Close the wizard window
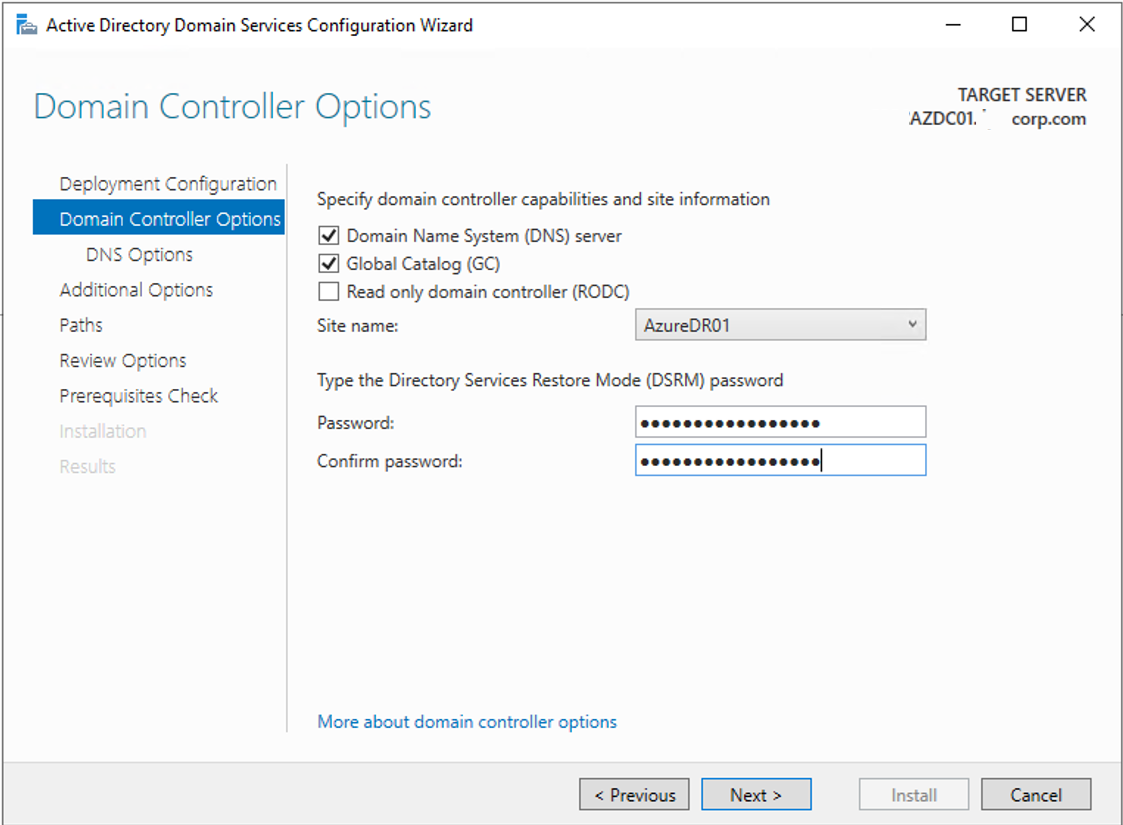1123x825 pixels. (1086, 25)
